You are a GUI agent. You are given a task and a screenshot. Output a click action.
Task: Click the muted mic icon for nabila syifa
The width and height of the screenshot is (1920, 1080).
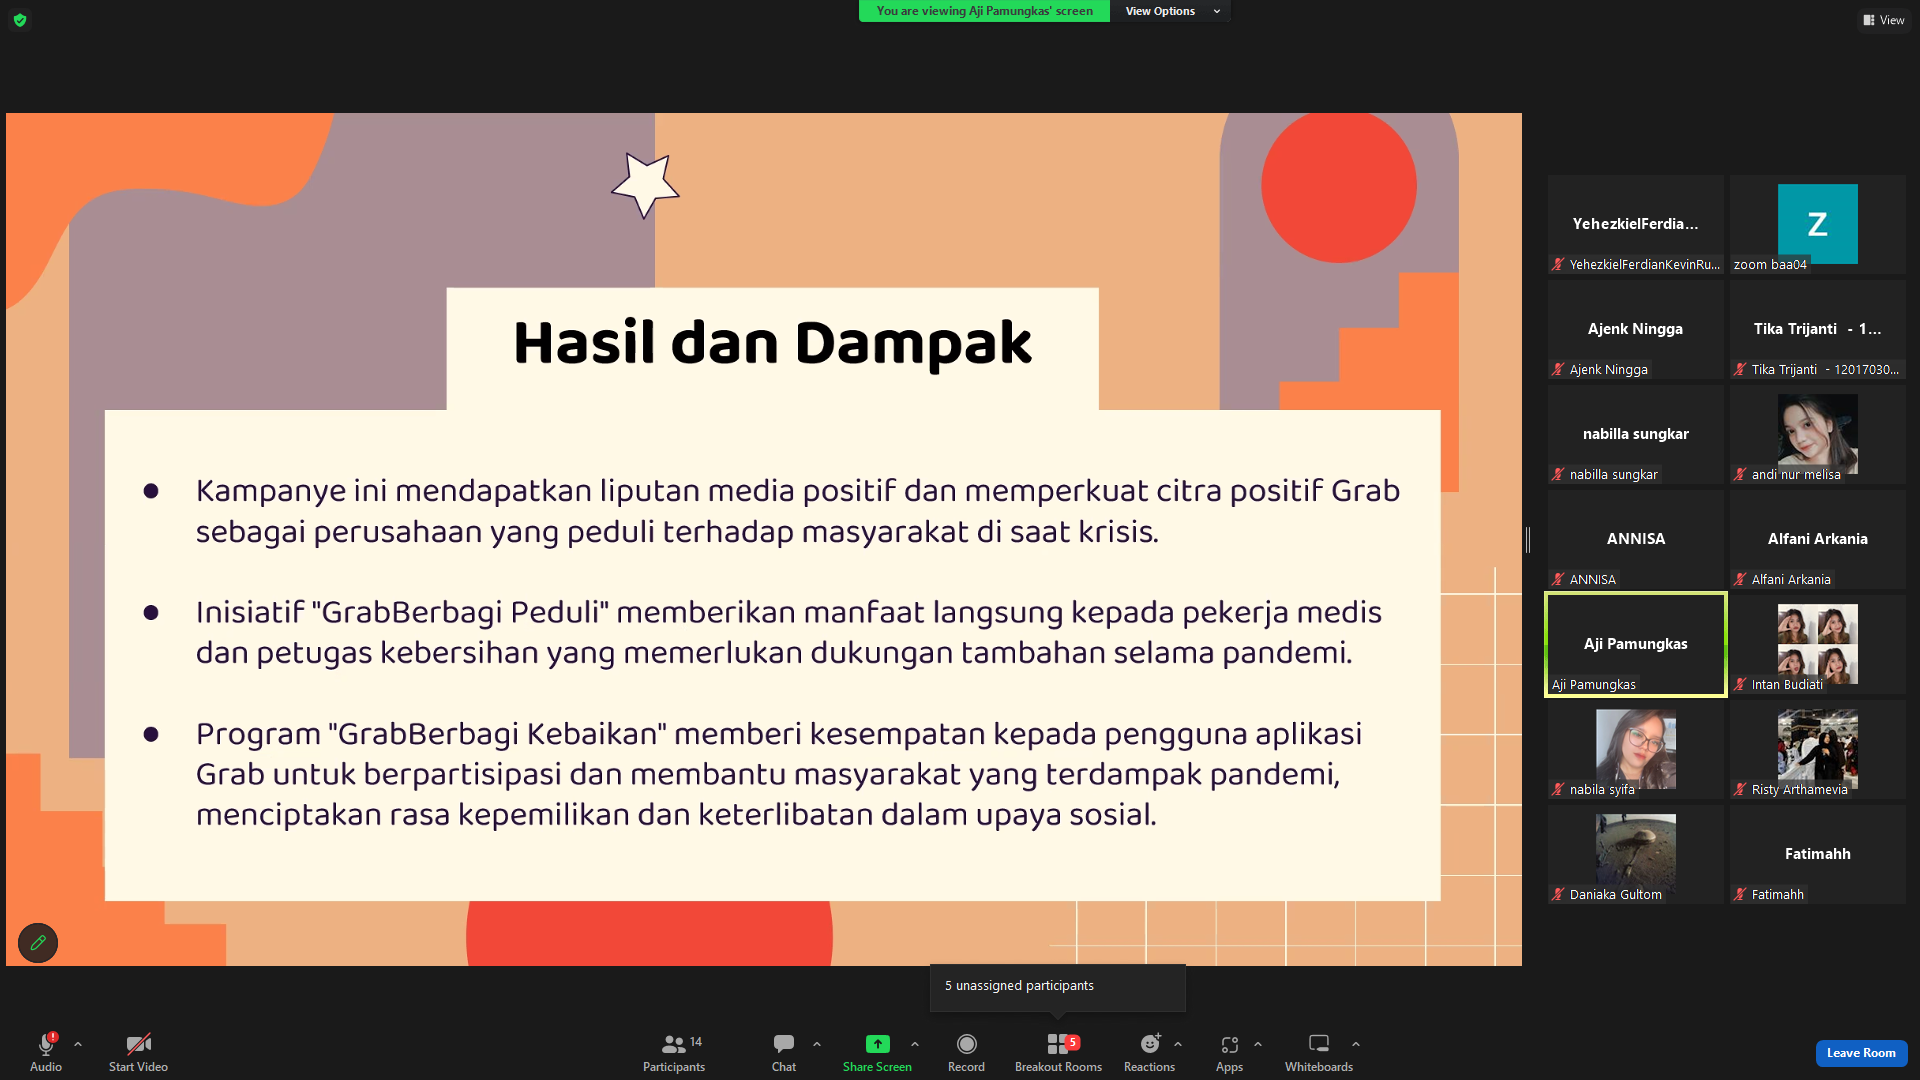pos(1558,789)
